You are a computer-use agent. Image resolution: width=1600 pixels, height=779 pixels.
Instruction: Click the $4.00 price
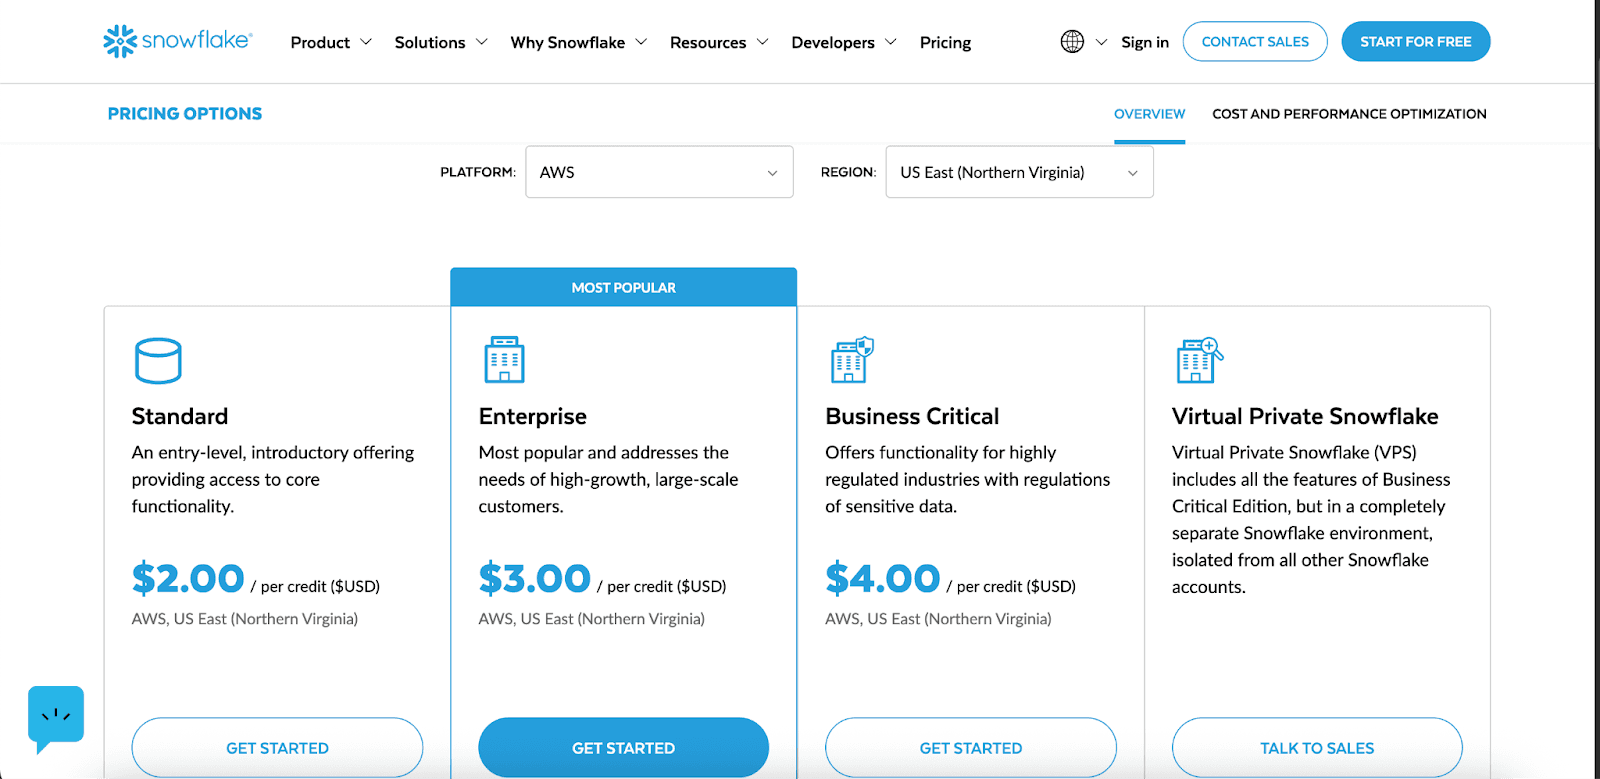tap(882, 579)
